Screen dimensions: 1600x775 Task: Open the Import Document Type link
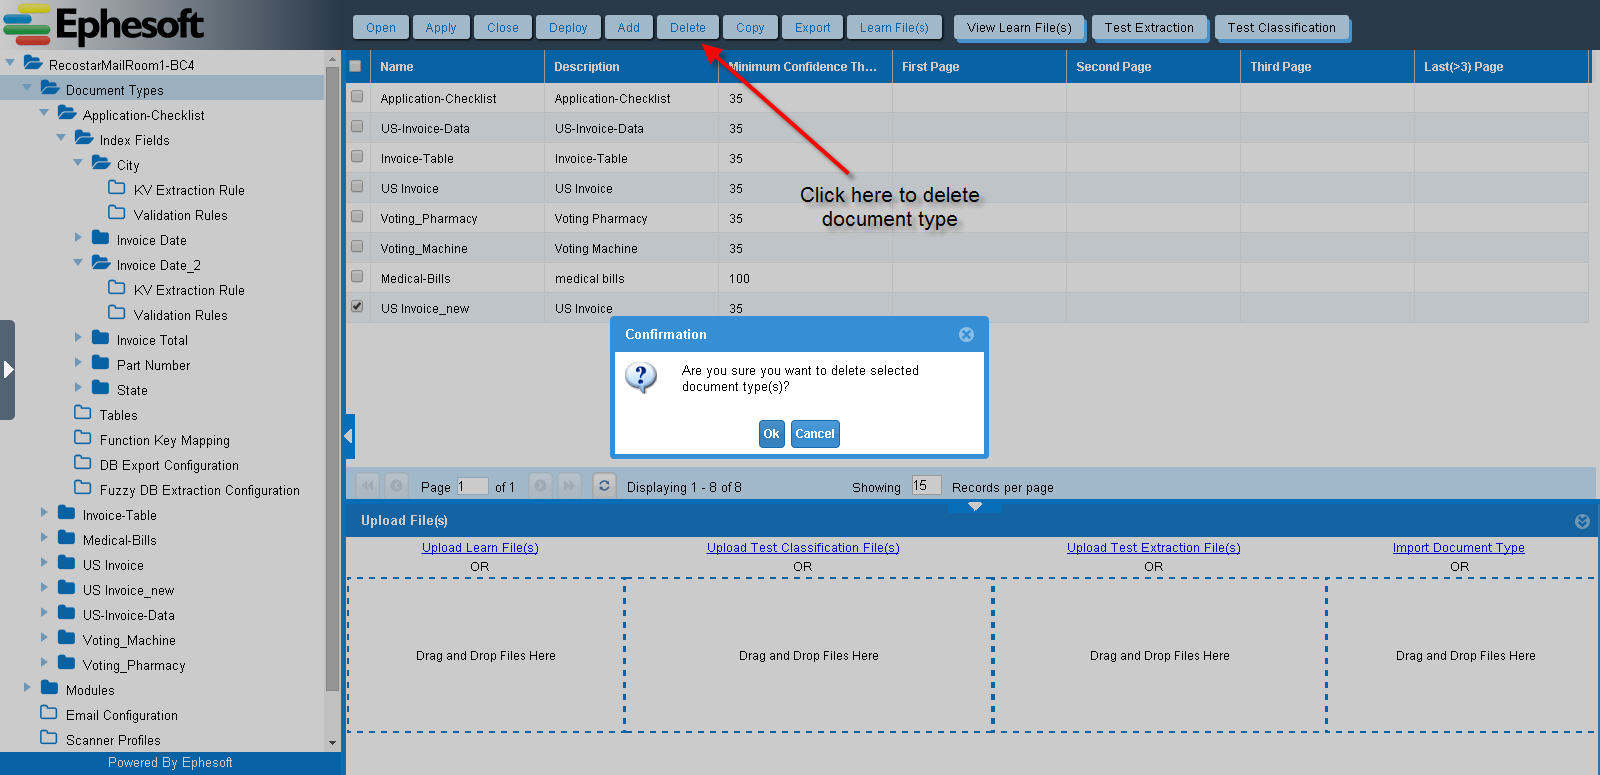[x=1459, y=548]
